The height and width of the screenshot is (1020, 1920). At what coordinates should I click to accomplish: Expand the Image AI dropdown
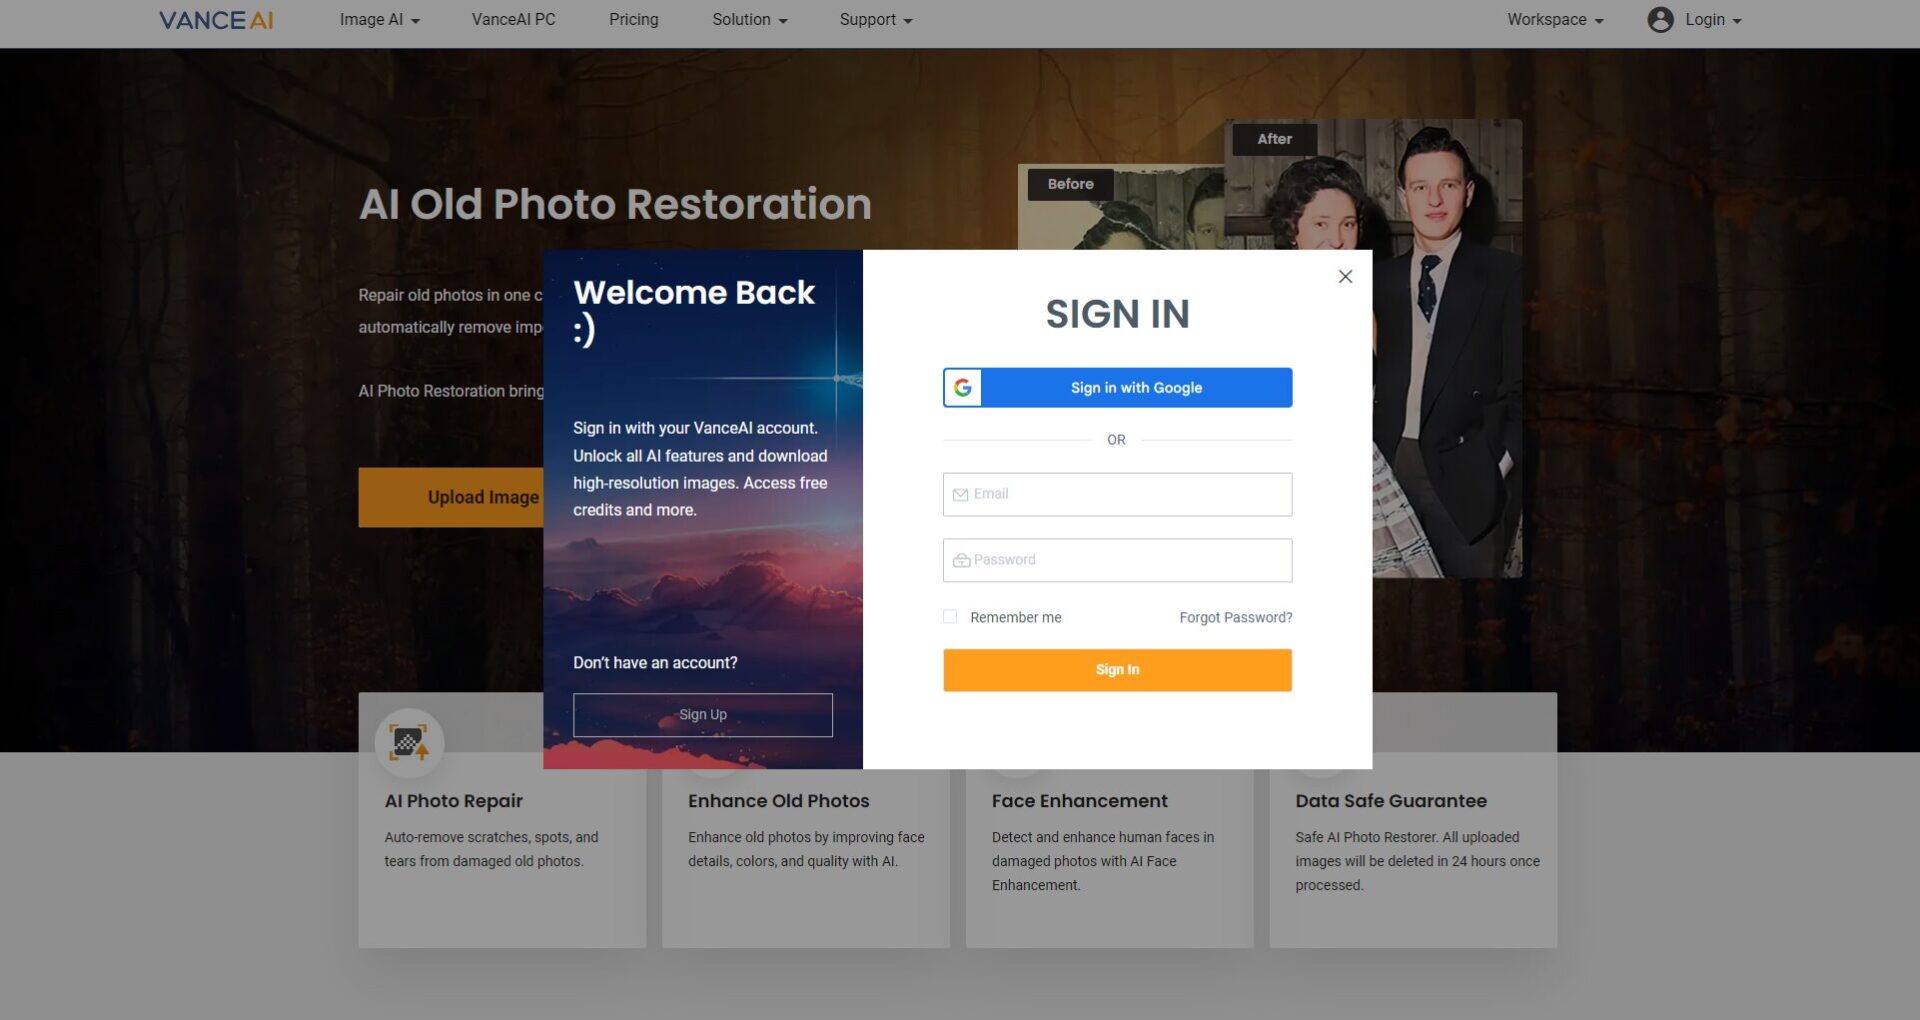click(379, 20)
